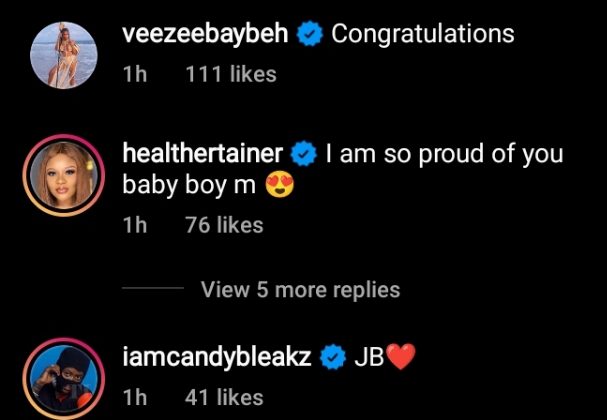Click the 1h timestamp under veezeebaybeh's comment
The image size is (607, 420).
point(133,74)
